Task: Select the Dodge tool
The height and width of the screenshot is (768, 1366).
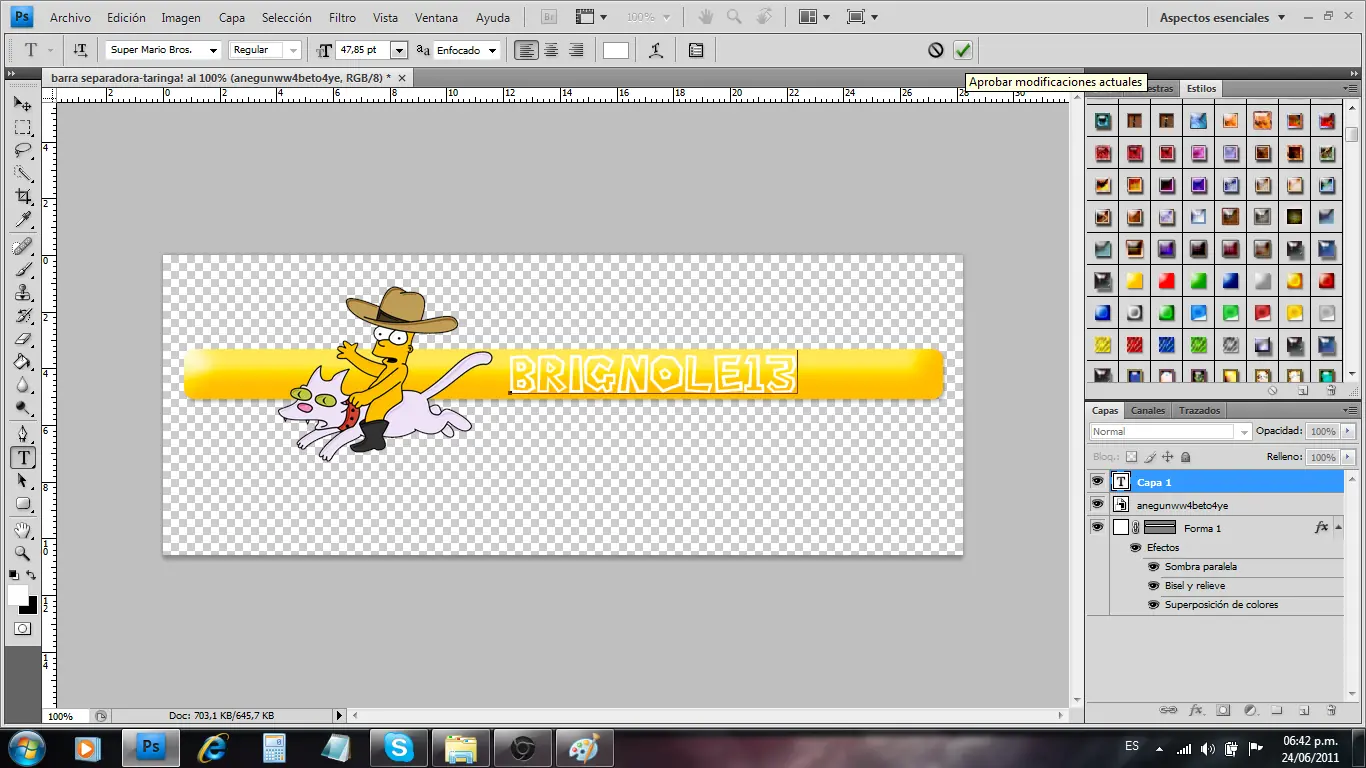Action: click(x=22, y=408)
